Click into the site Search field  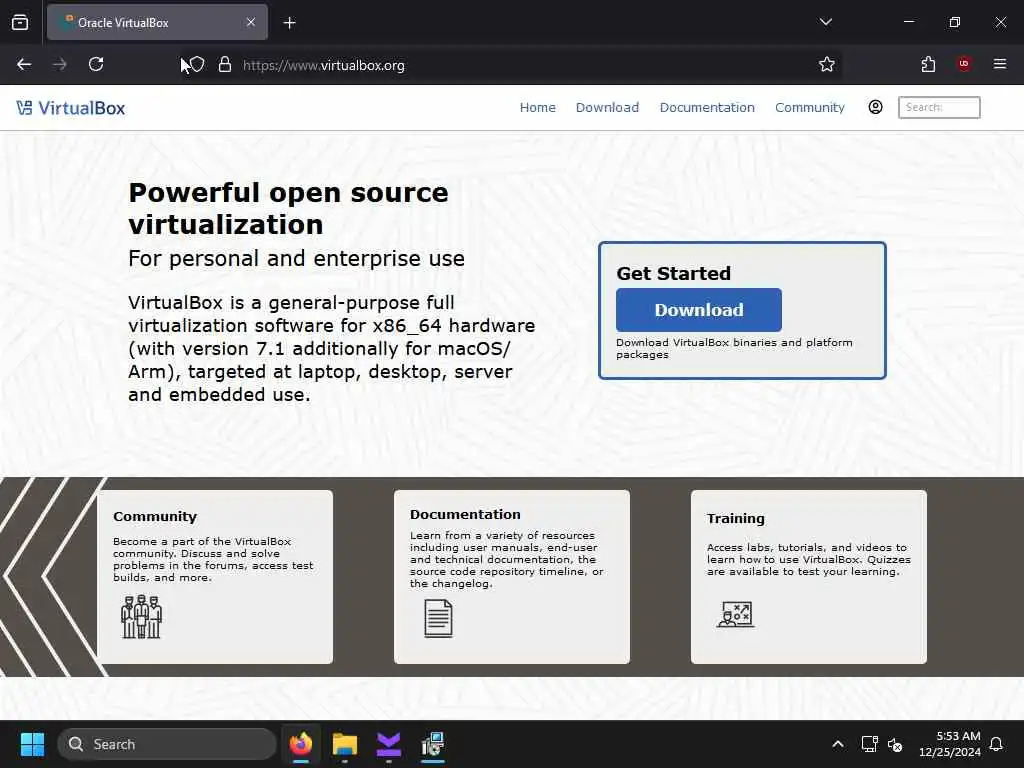coord(939,107)
